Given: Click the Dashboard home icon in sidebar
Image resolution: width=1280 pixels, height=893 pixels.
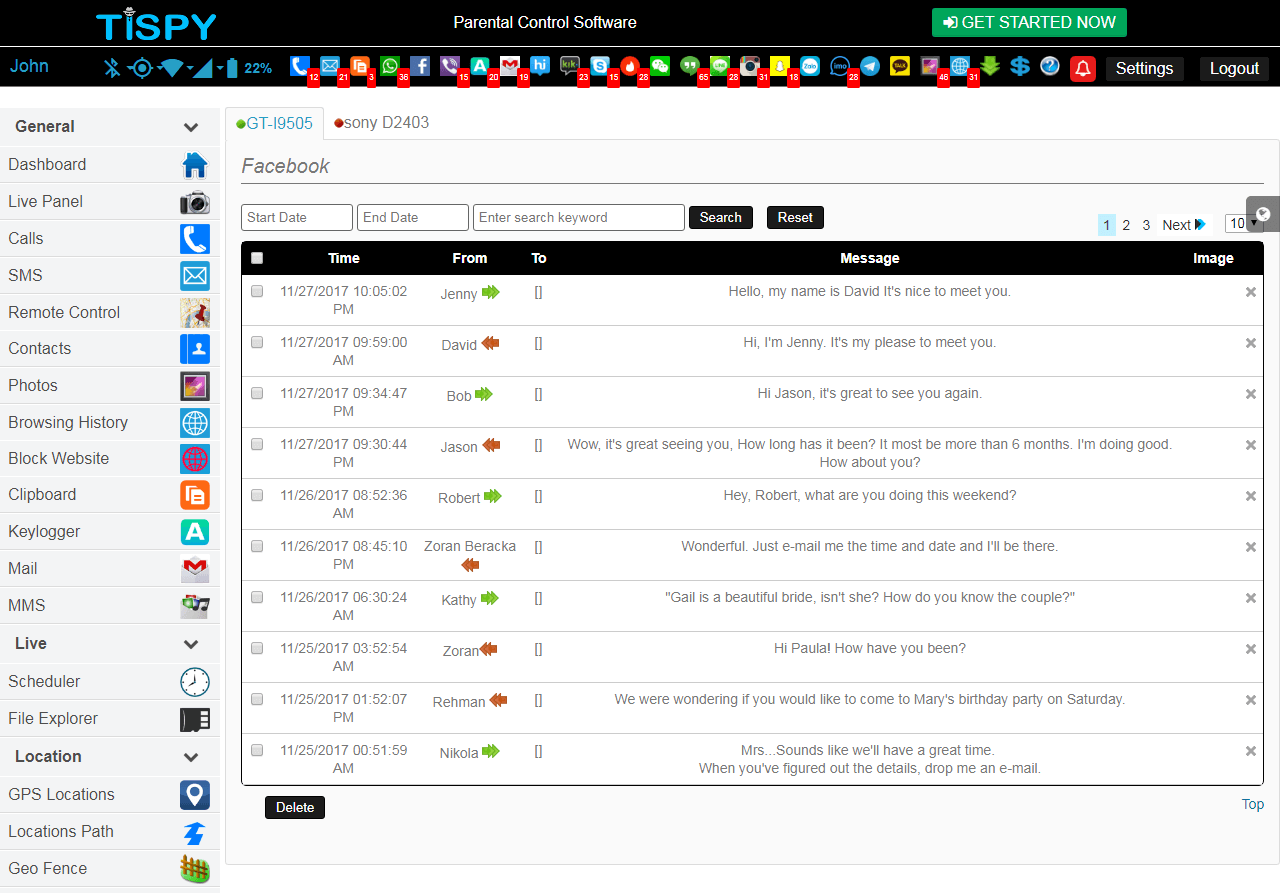Looking at the screenshot, I should (x=195, y=165).
